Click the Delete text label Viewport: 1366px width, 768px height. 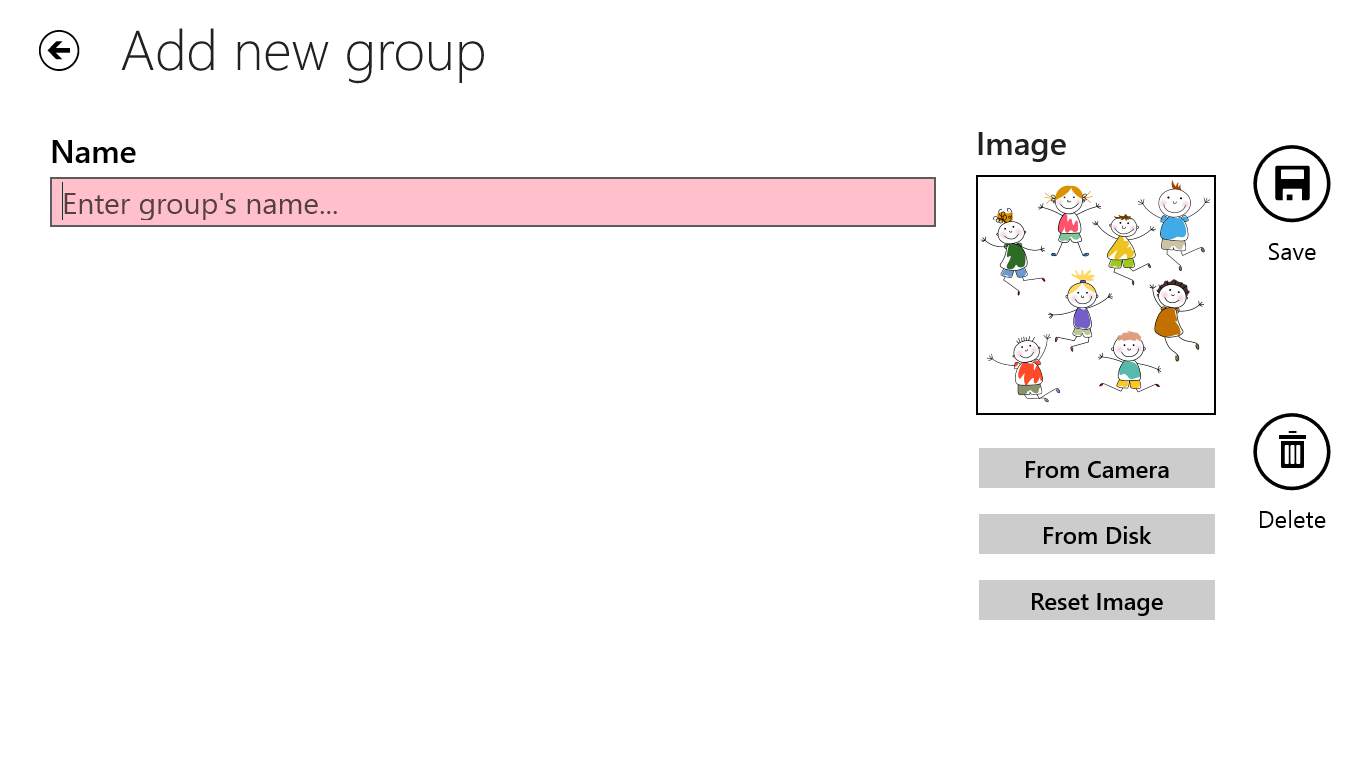pyautogui.click(x=1291, y=520)
